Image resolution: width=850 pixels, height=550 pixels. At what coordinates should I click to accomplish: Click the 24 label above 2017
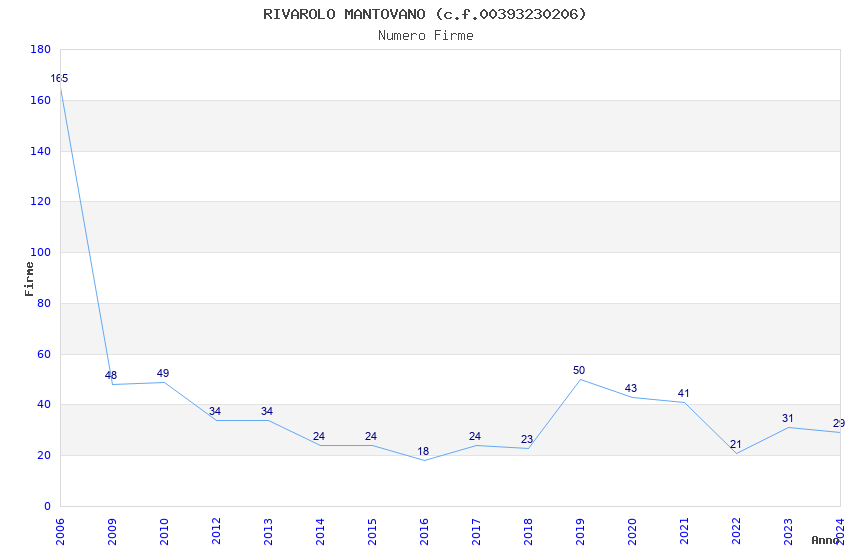click(475, 436)
